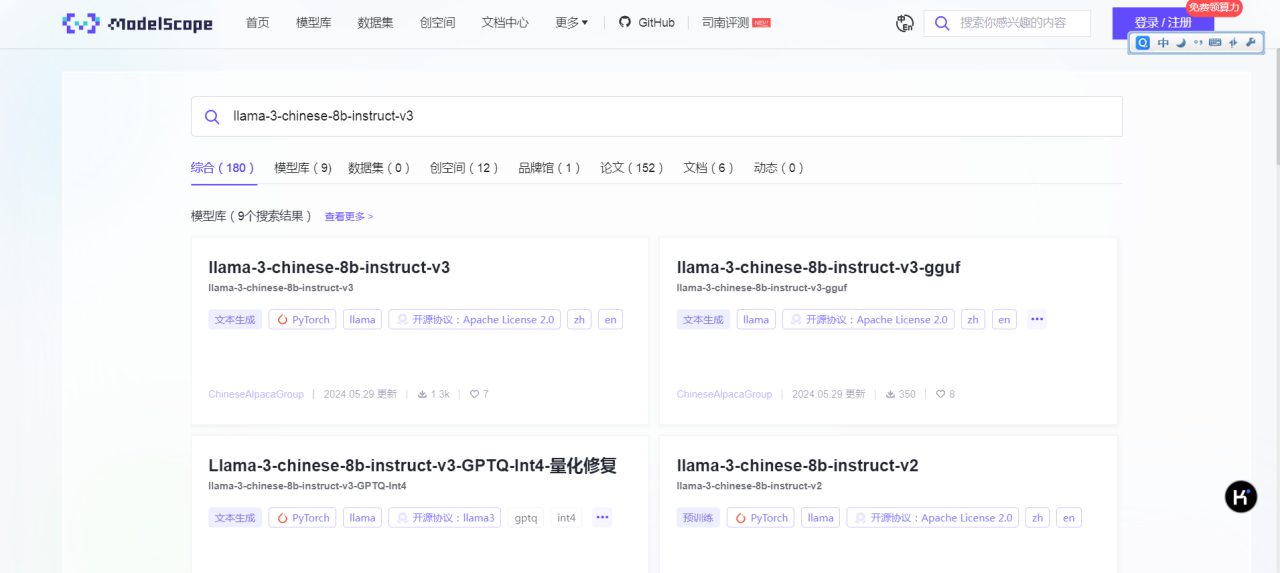Open 数据集 in top navigation
The height and width of the screenshot is (573, 1280).
375,22
